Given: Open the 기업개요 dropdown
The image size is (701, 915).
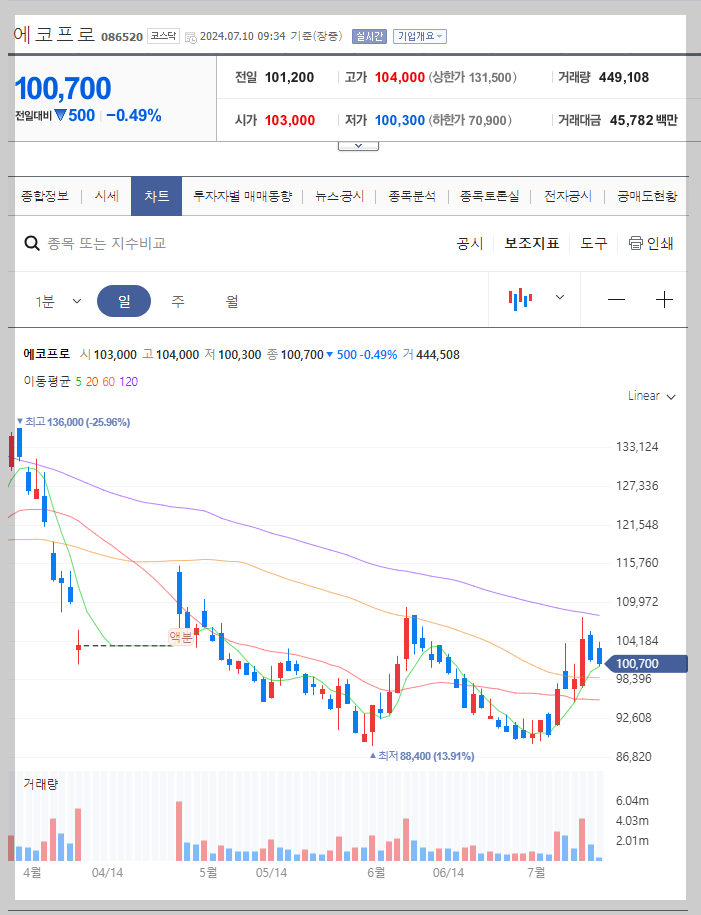Looking at the screenshot, I should (420, 36).
